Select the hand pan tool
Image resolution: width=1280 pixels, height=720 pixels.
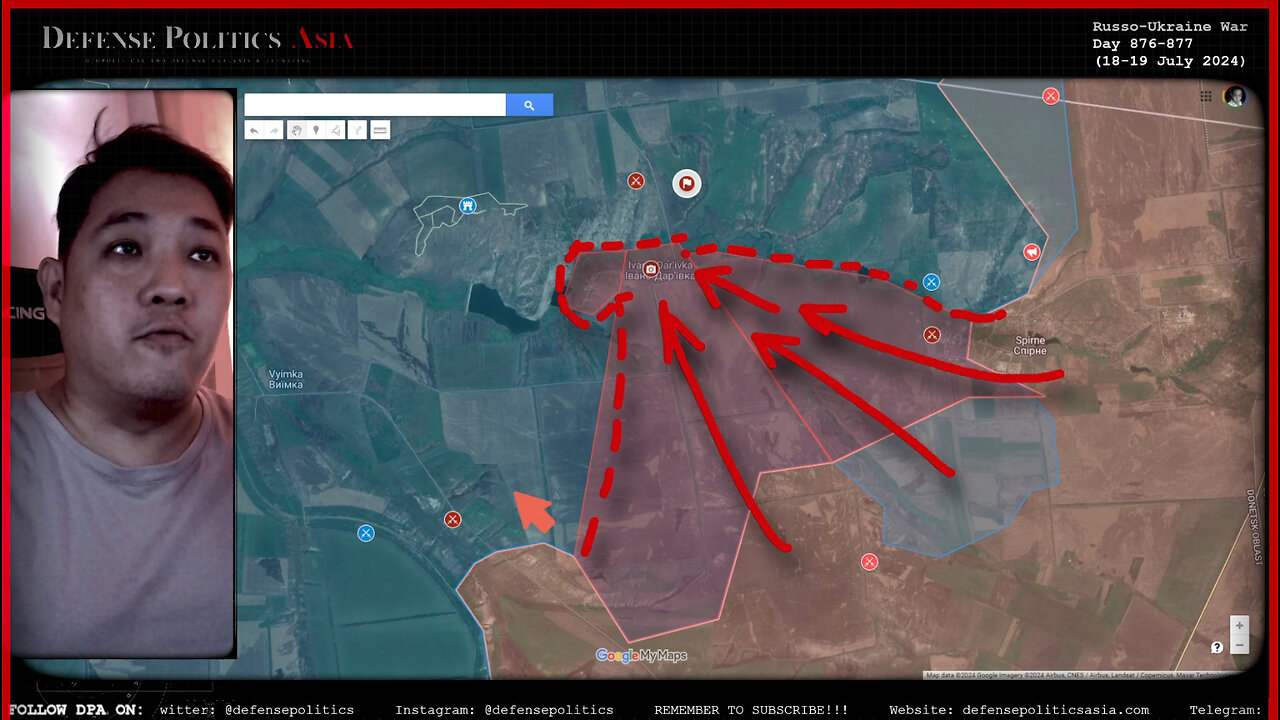(x=297, y=130)
